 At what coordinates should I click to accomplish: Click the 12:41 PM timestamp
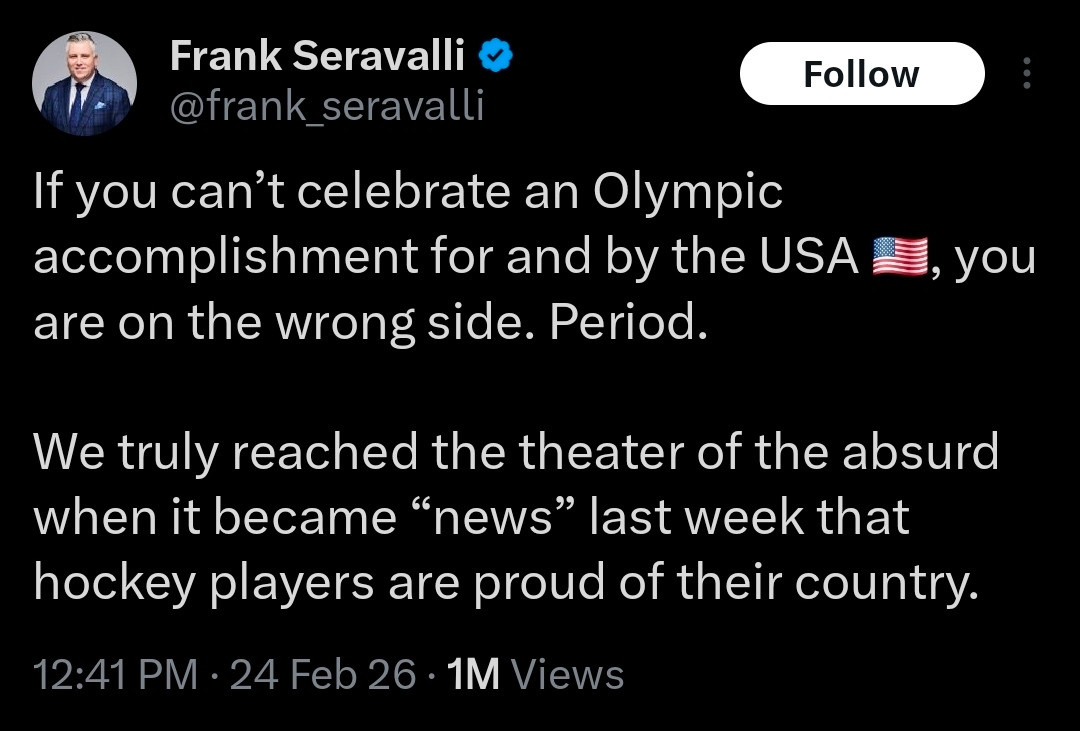tap(115, 674)
